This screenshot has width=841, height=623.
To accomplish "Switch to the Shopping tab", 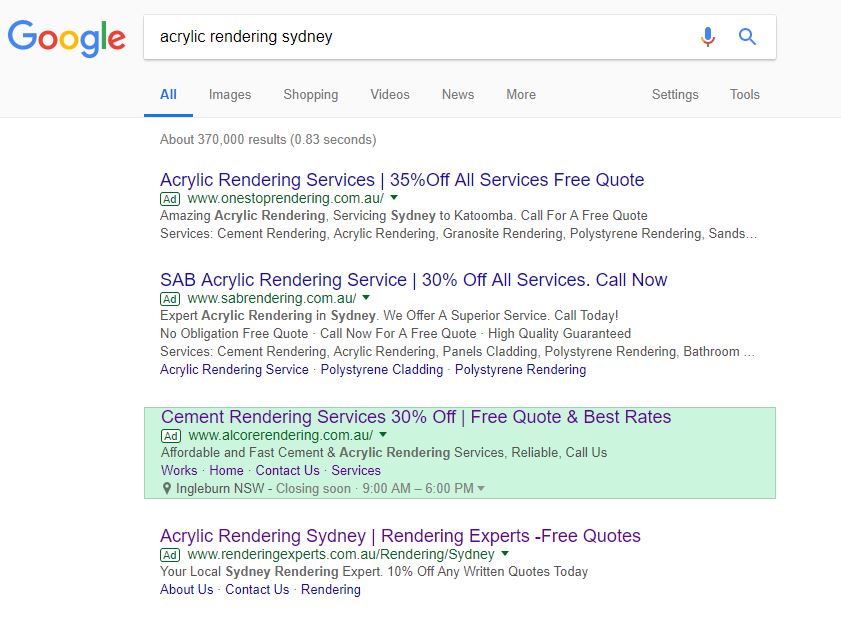I will [311, 95].
